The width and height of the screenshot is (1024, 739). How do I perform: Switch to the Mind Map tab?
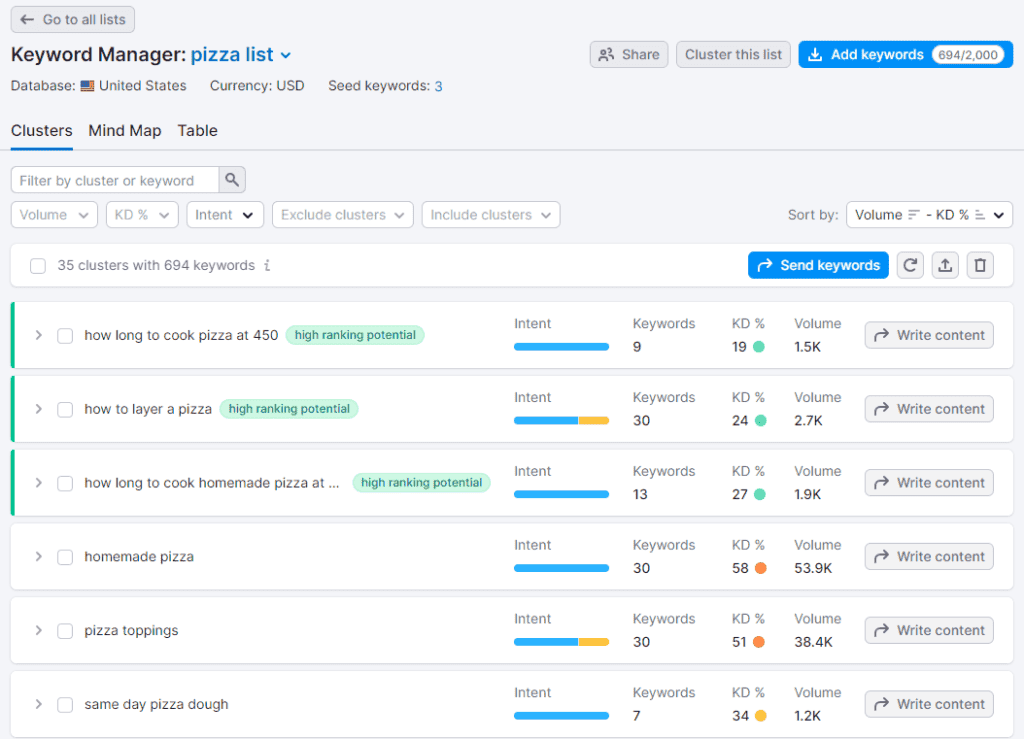point(124,131)
